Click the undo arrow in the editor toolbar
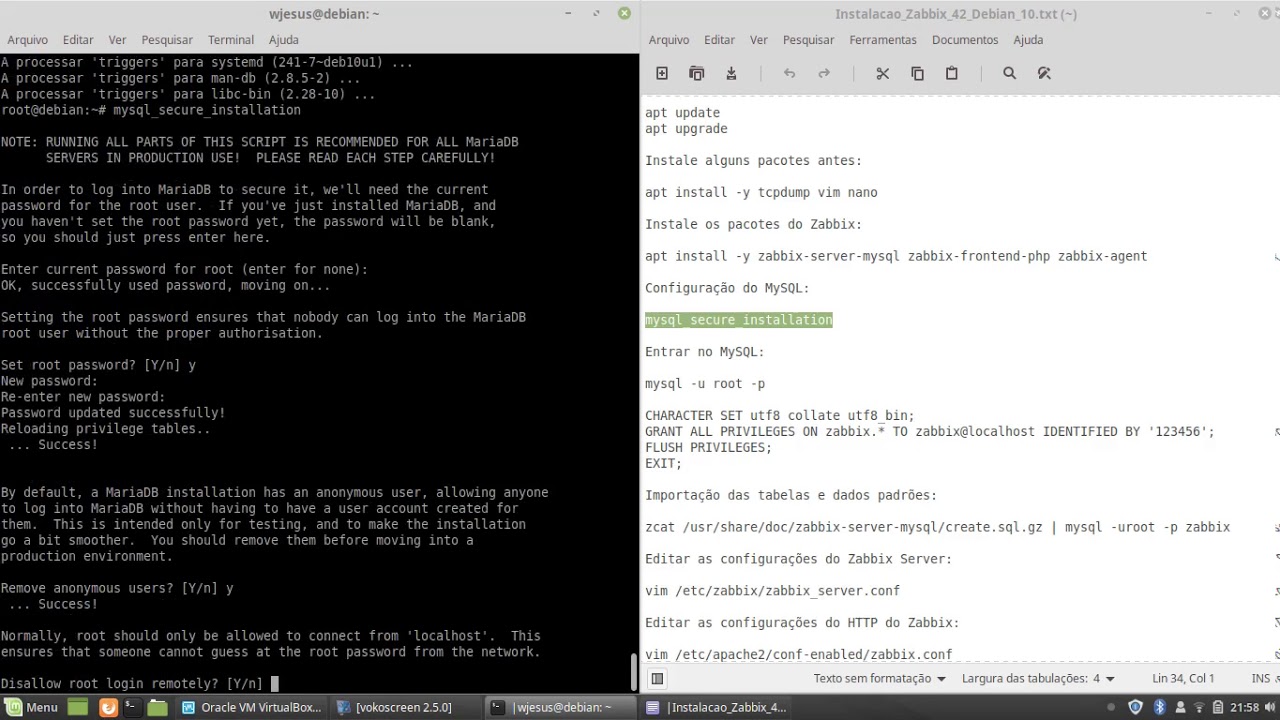Viewport: 1280px width, 720px height. point(789,73)
